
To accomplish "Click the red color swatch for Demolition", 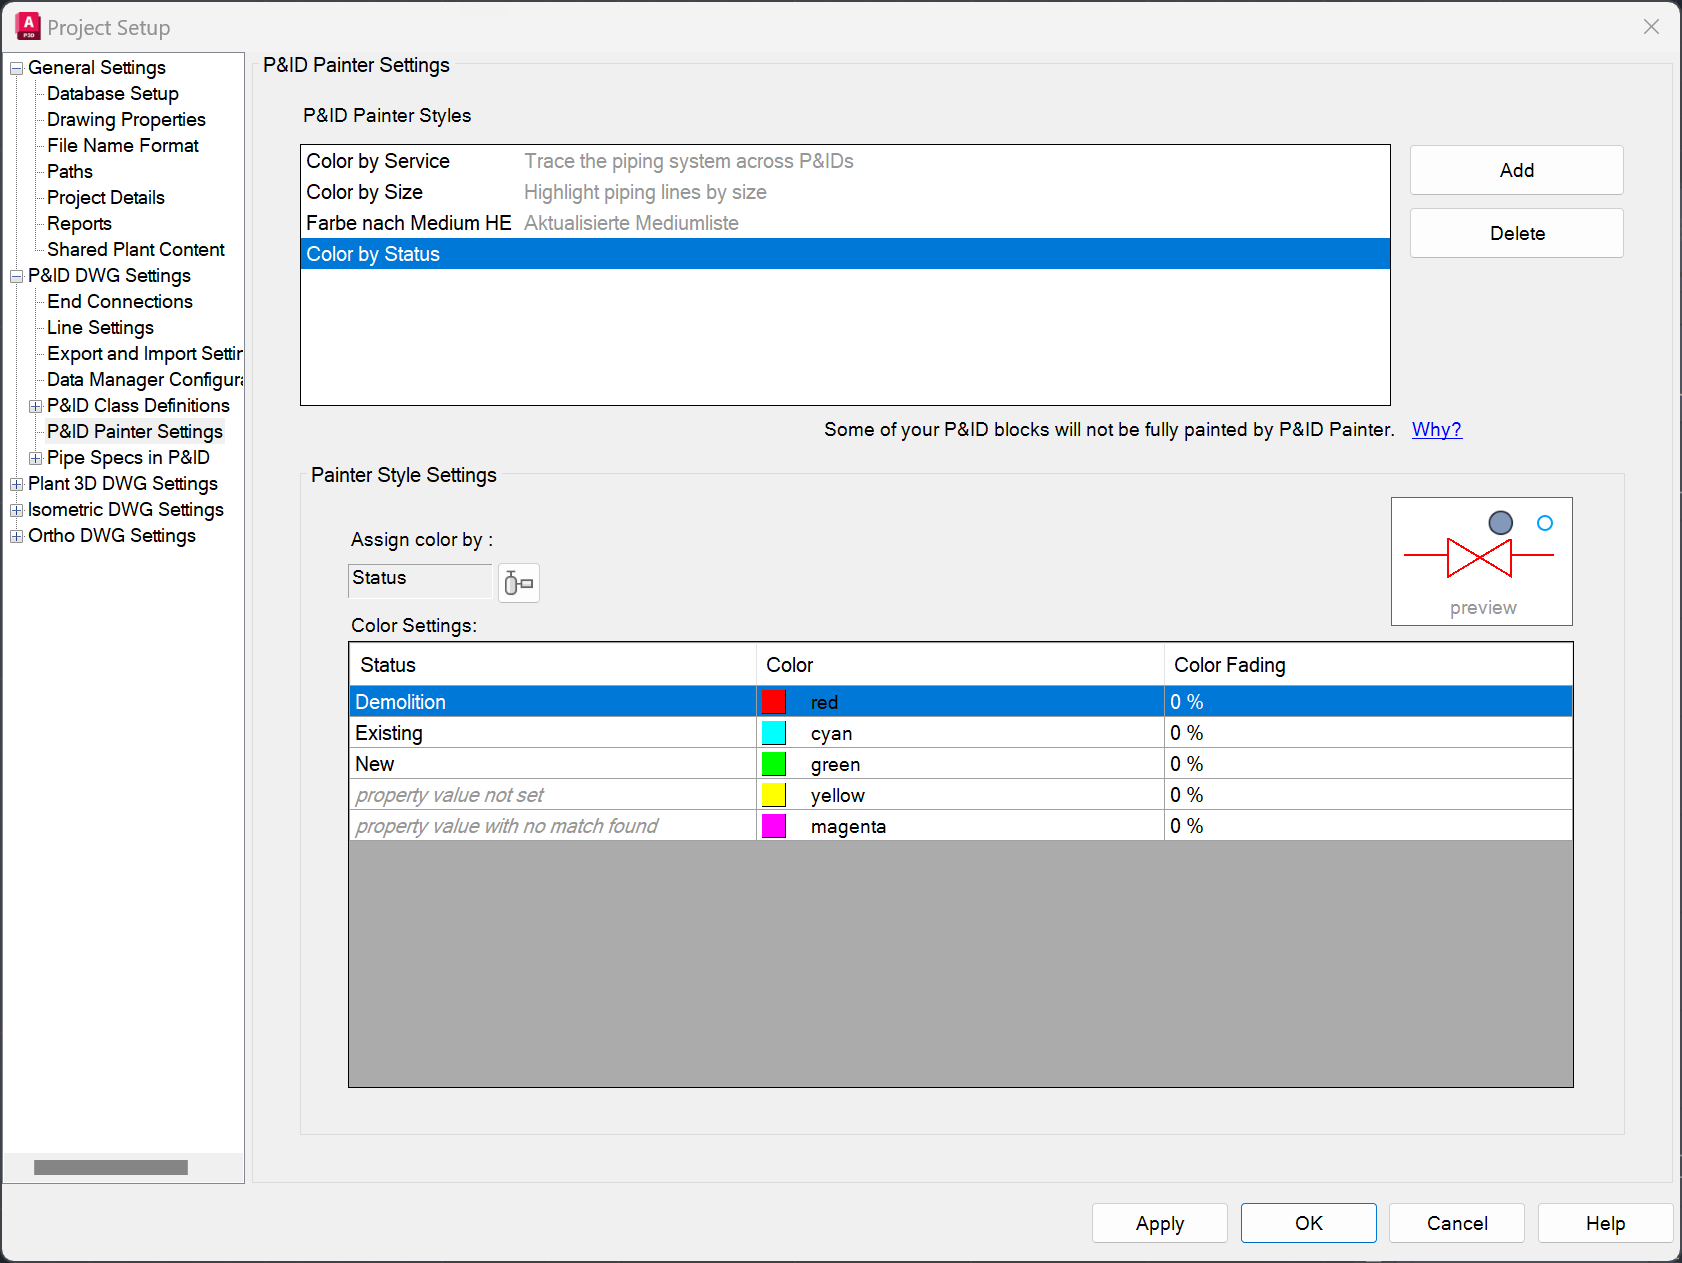I will 773,701.
